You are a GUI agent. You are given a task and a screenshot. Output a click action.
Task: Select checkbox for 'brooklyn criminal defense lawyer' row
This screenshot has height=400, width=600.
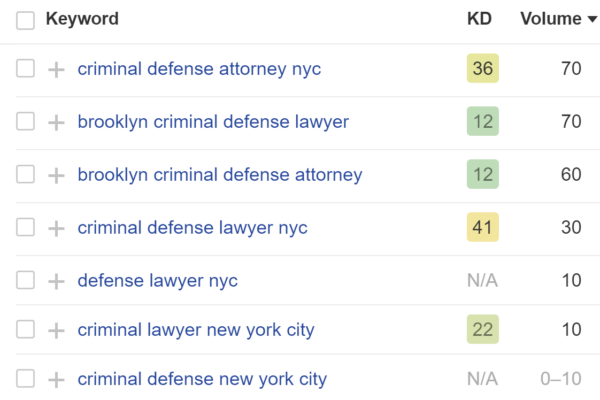pyautogui.click(x=26, y=123)
